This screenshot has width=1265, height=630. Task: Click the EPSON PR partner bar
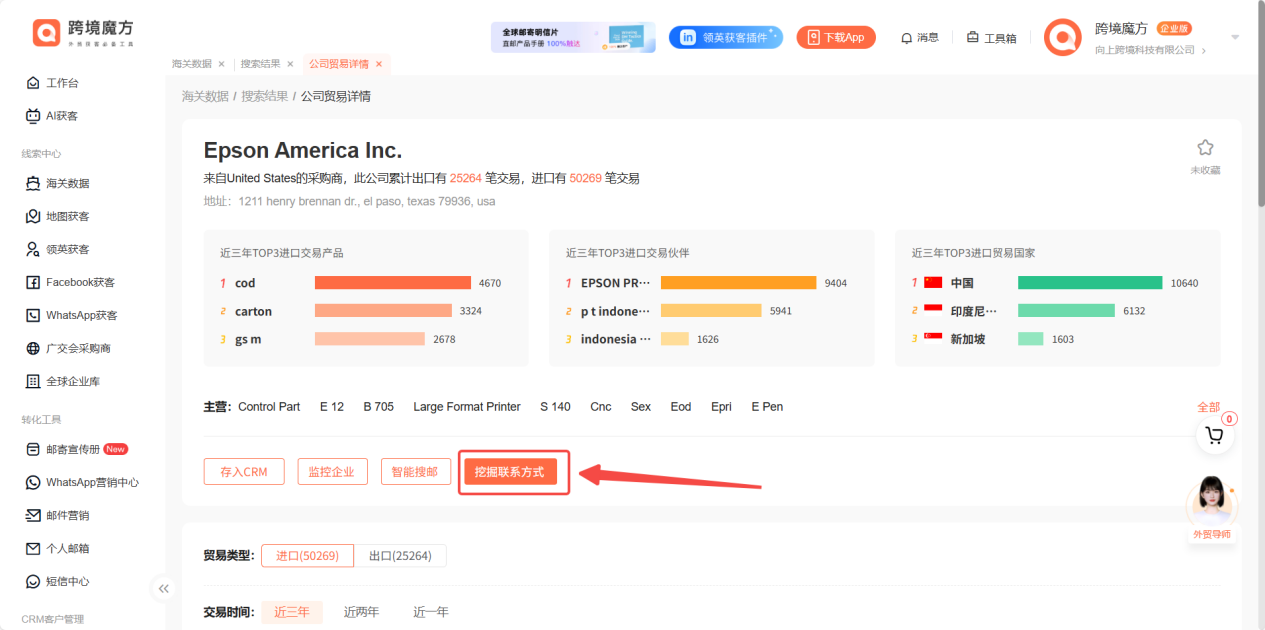click(739, 283)
